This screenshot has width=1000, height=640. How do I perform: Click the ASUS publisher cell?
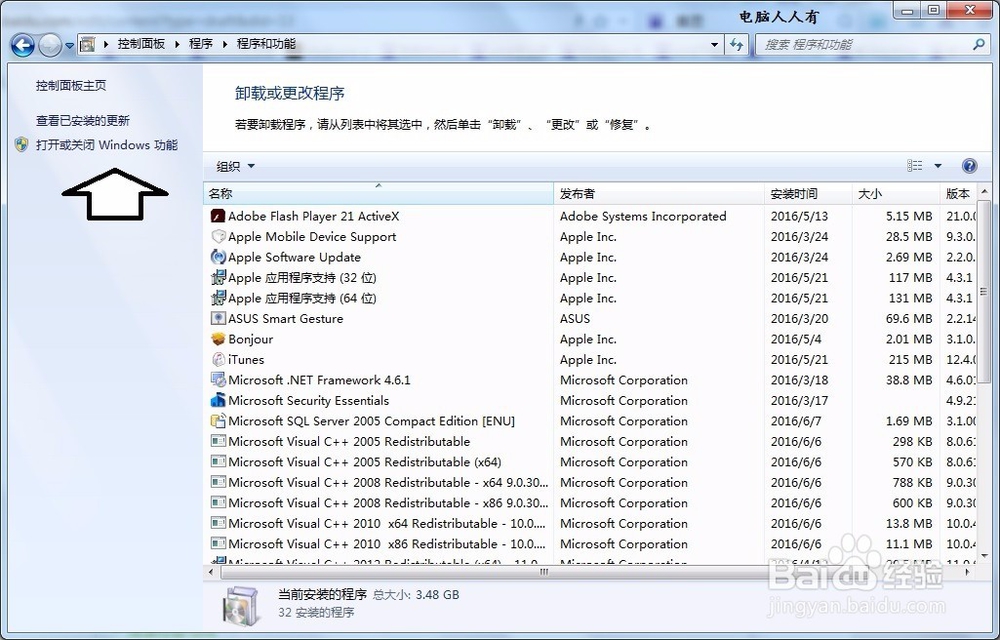pos(575,318)
